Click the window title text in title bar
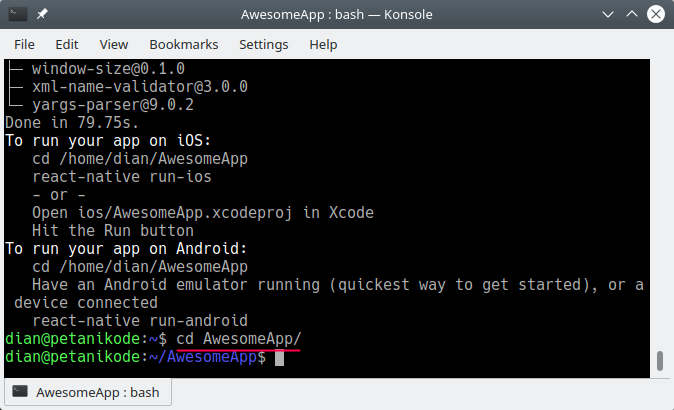This screenshot has width=674, height=410. (335, 15)
